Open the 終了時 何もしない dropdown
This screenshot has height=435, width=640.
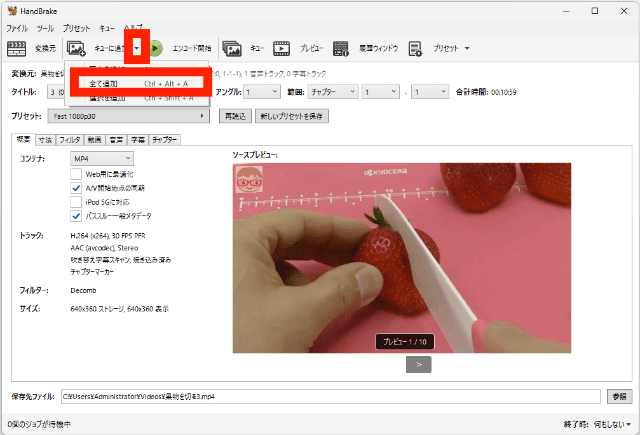[x=612, y=425]
